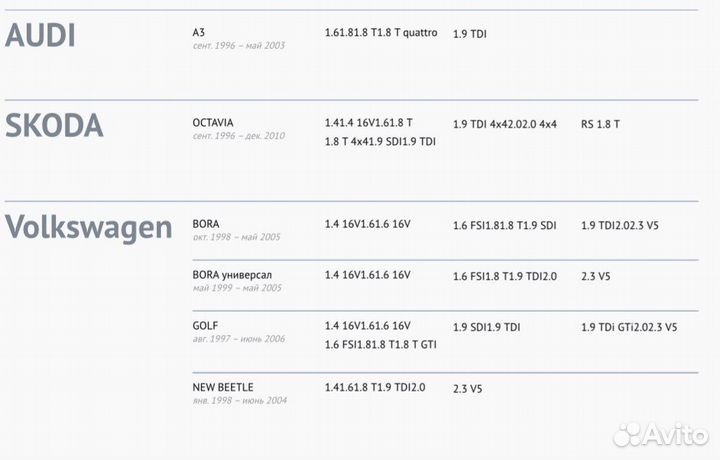Open the NEW BEETLE model entry

[x=222, y=386]
